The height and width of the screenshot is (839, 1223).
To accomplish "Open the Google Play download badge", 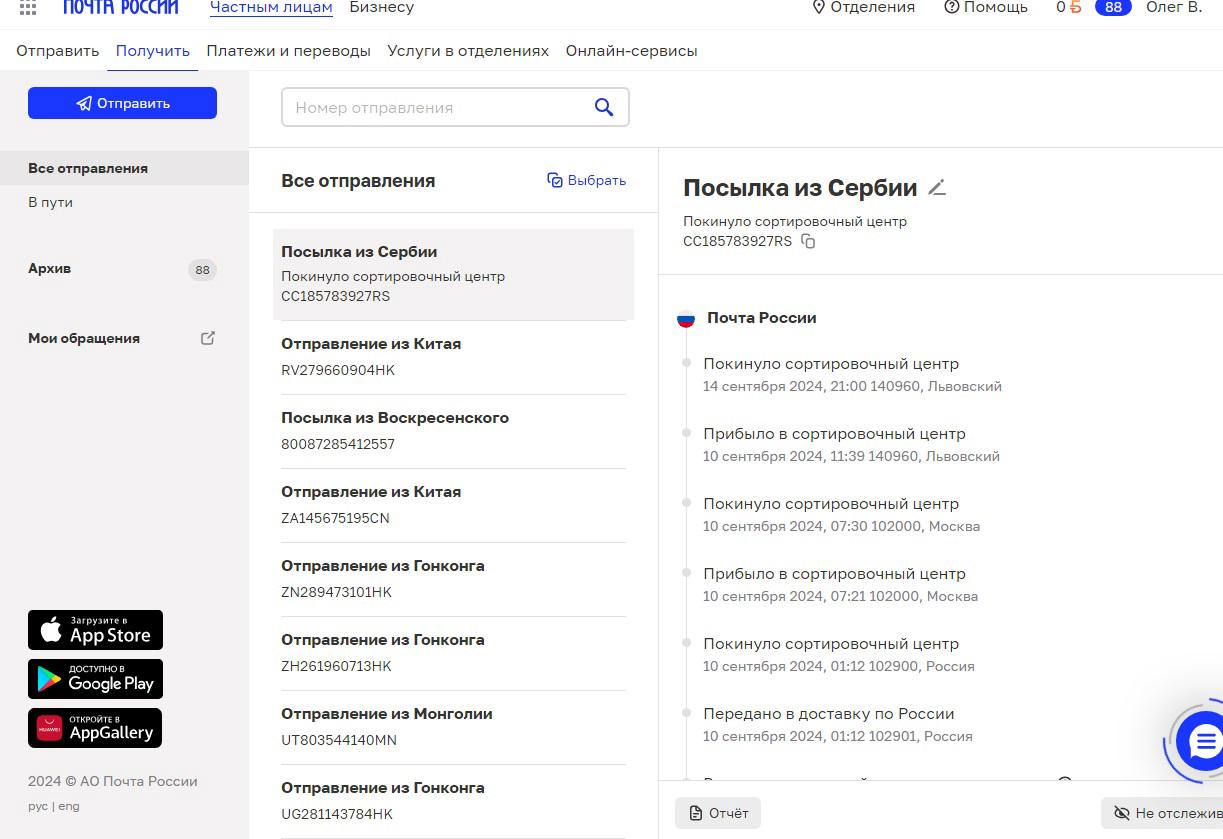I will [95, 679].
